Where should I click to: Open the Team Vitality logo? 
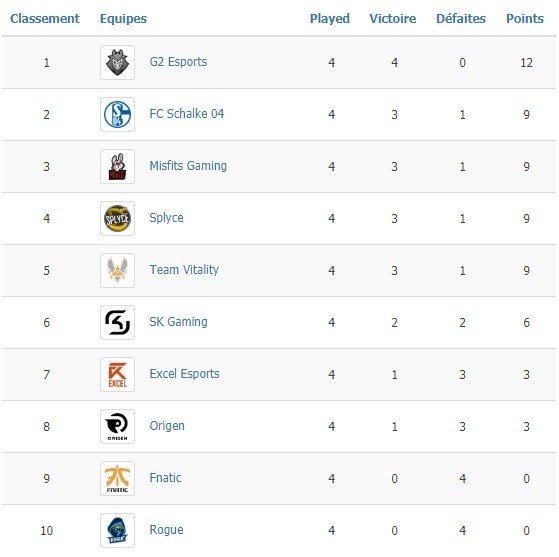[x=117, y=271]
